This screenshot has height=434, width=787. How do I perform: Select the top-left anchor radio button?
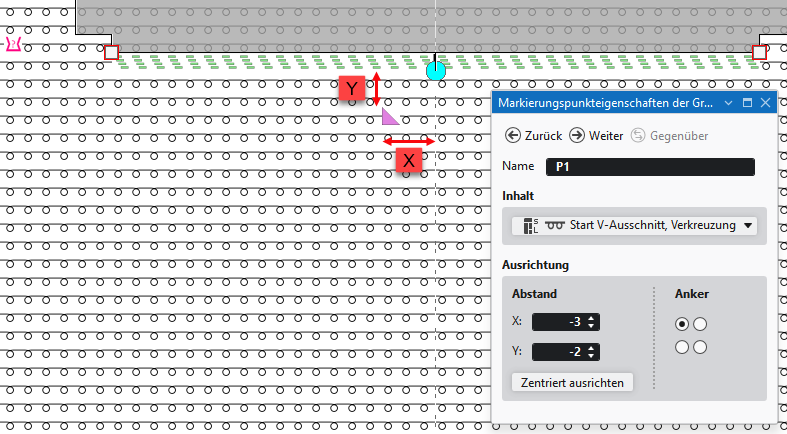tap(682, 324)
